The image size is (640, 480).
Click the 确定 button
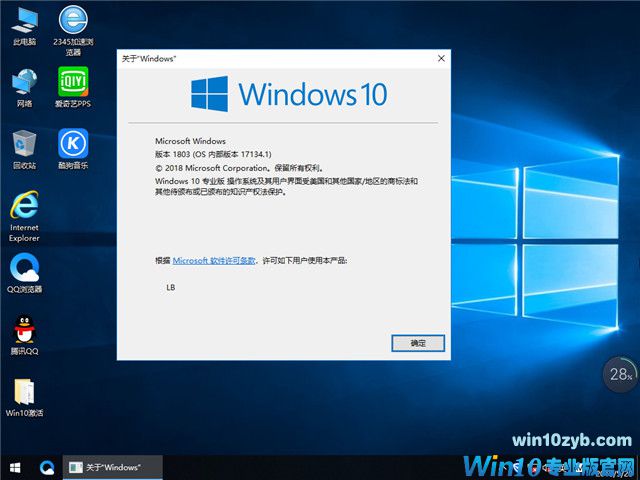[418, 343]
